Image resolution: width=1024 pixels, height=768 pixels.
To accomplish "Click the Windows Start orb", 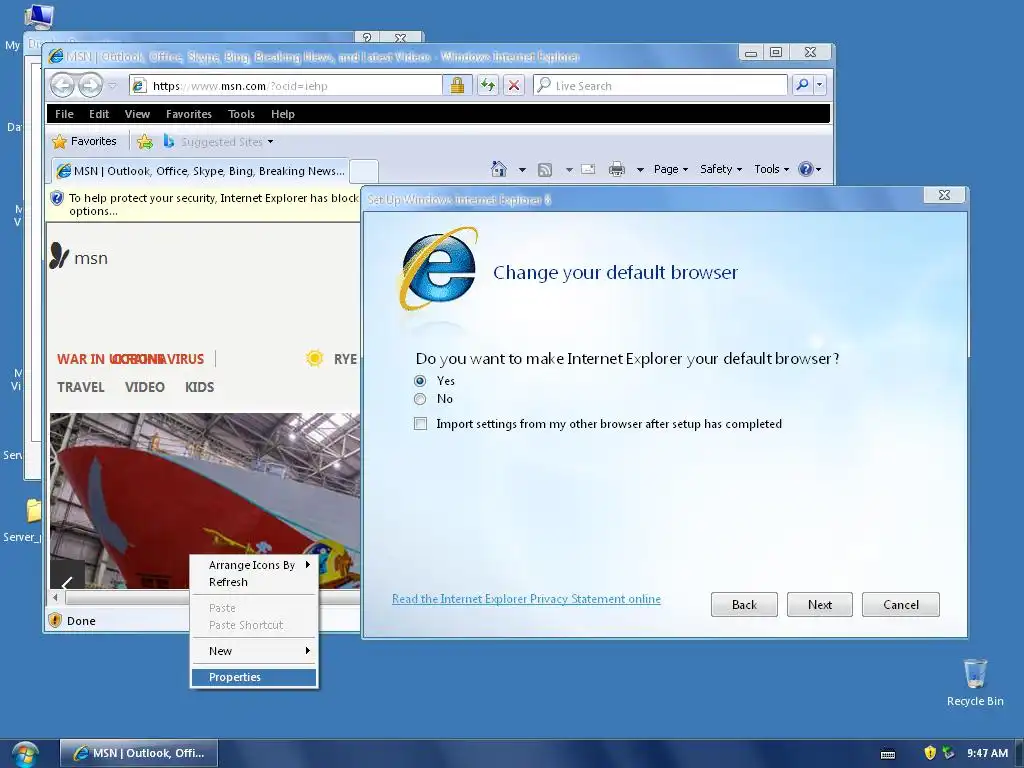I will 25,754.
